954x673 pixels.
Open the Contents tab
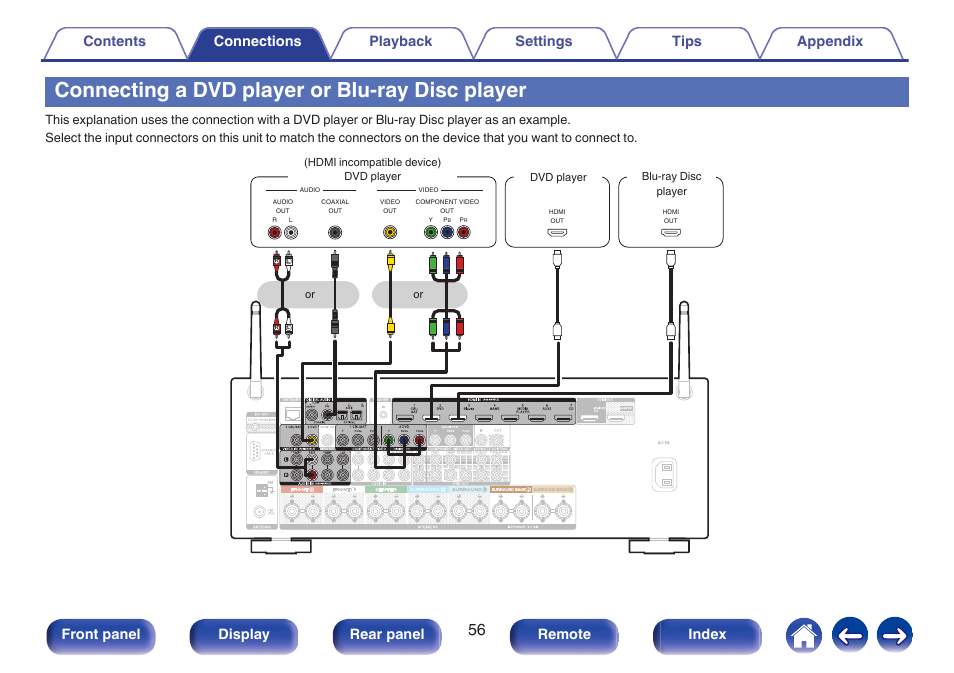pyautogui.click(x=114, y=42)
